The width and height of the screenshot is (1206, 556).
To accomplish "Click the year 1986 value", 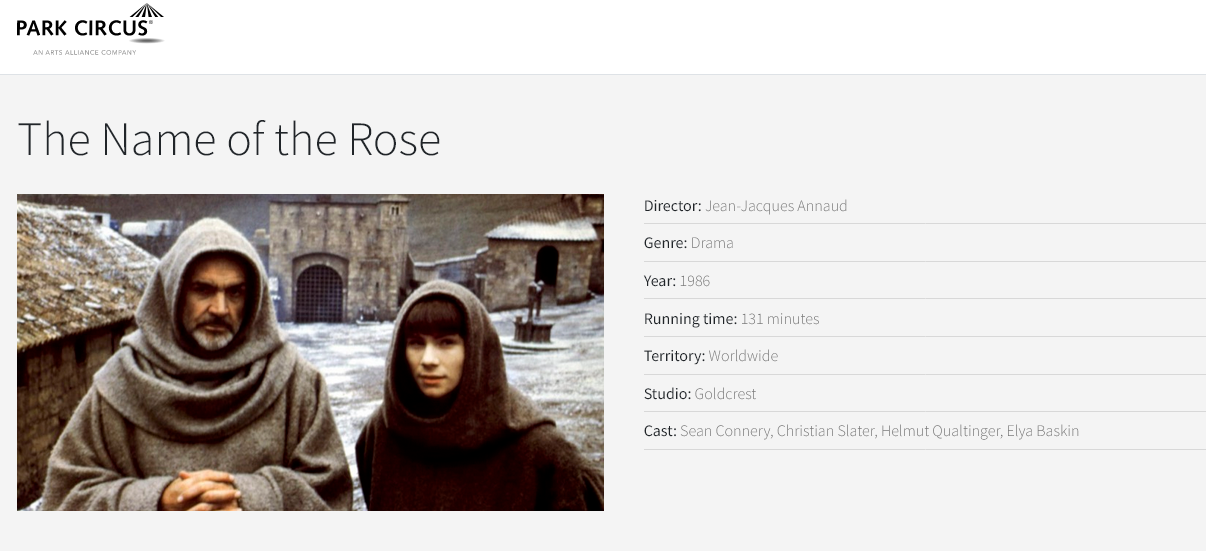I will pyautogui.click(x=695, y=281).
